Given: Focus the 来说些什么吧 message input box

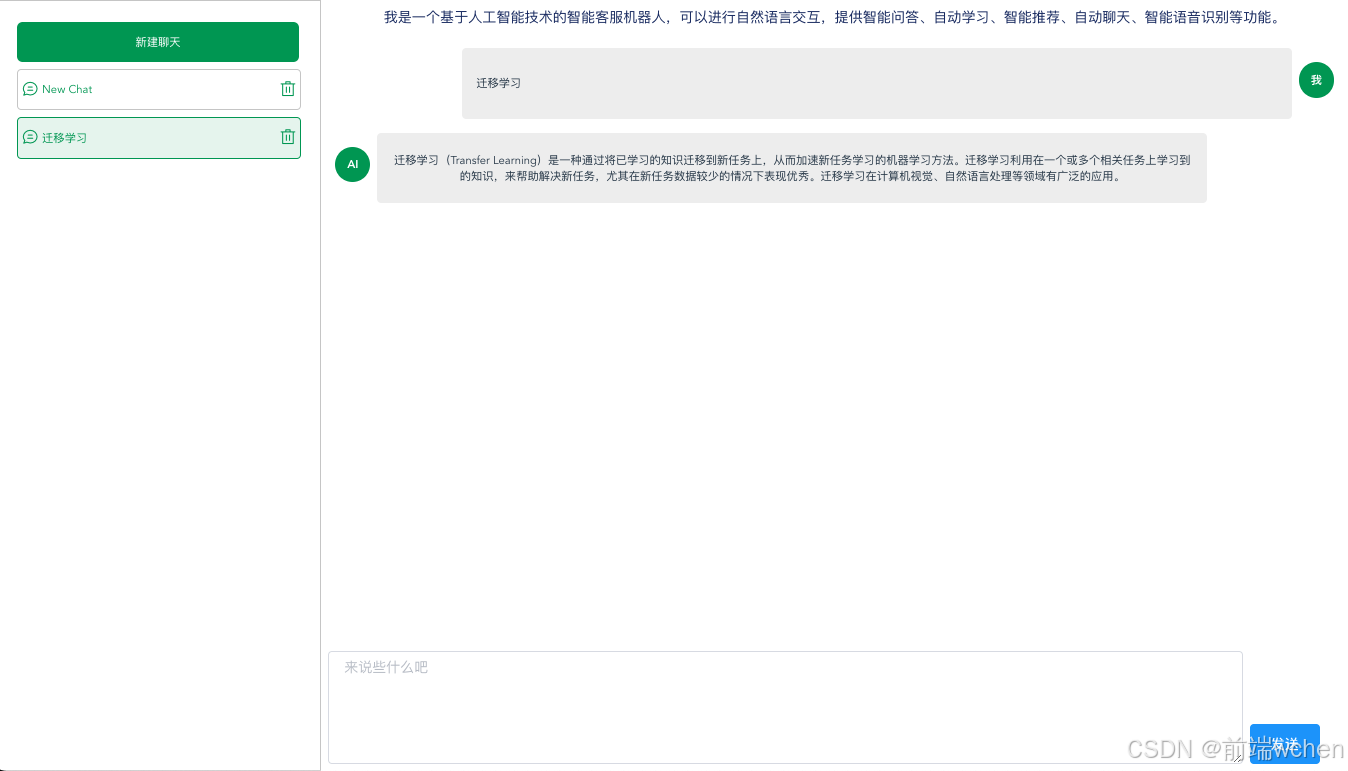Looking at the screenshot, I should coord(785,707).
